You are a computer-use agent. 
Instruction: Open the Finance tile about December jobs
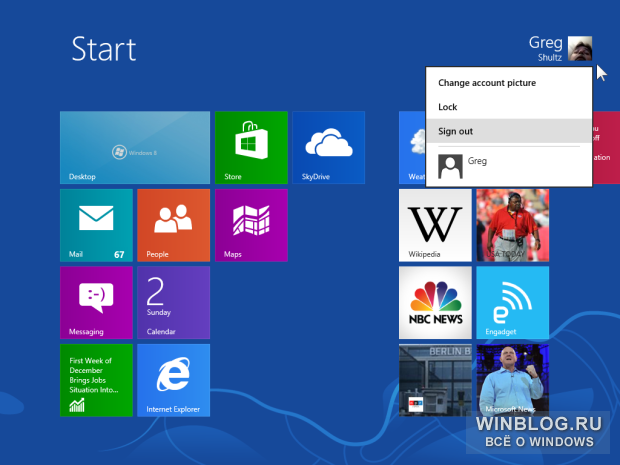coord(96,380)
